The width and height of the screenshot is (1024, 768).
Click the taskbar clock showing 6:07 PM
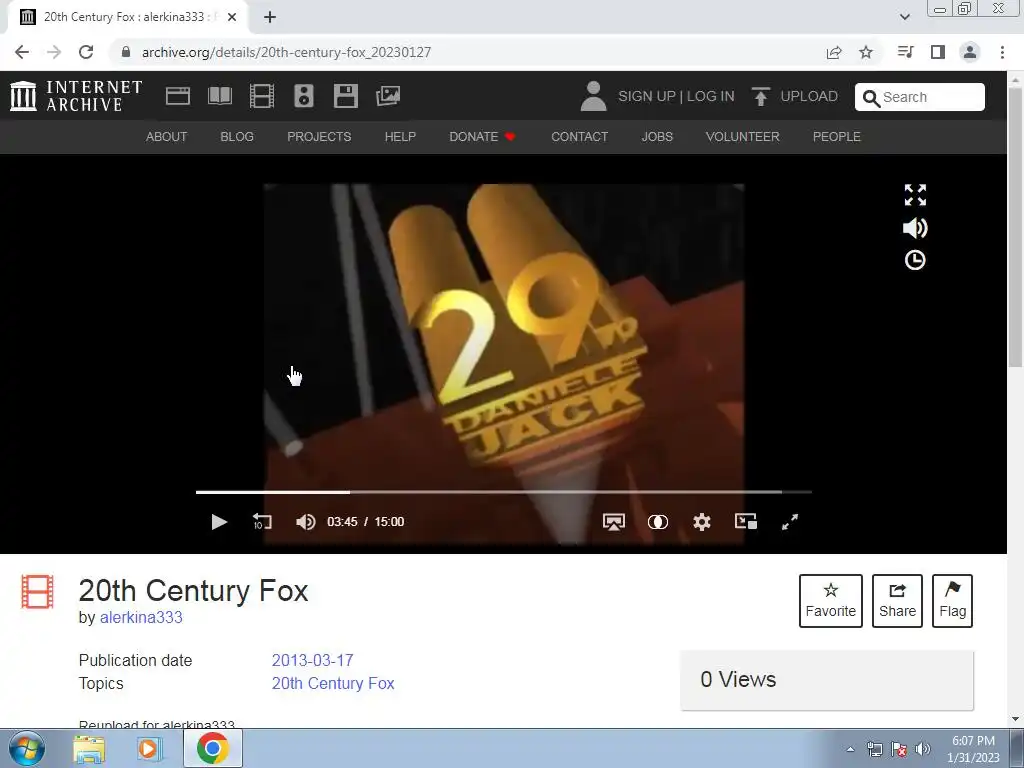974,749
